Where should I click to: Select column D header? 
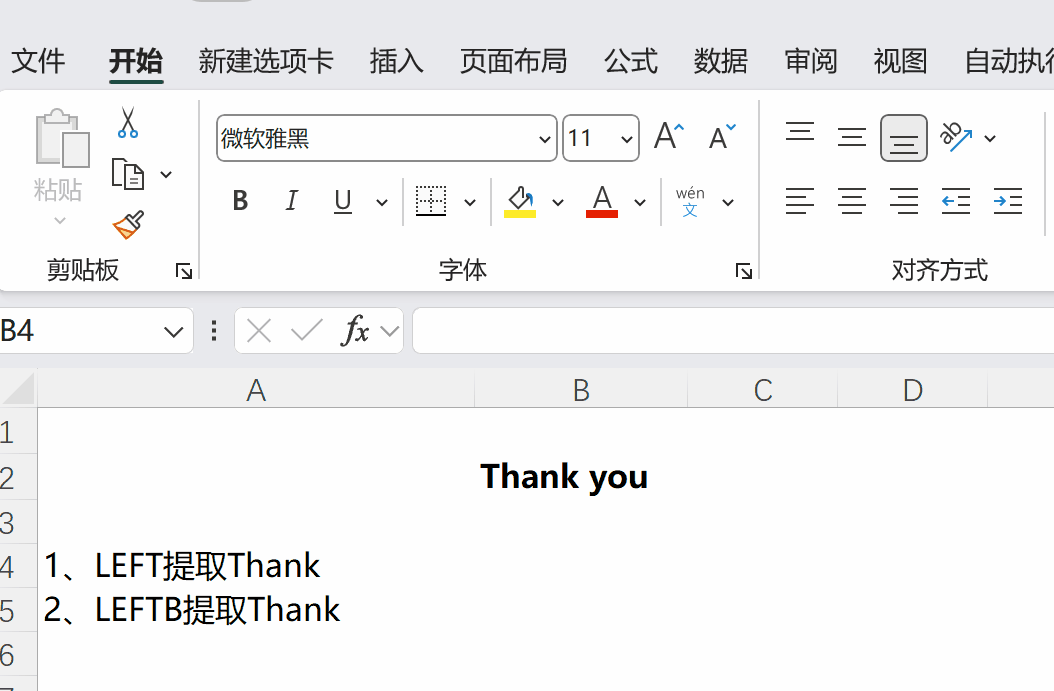913,390
